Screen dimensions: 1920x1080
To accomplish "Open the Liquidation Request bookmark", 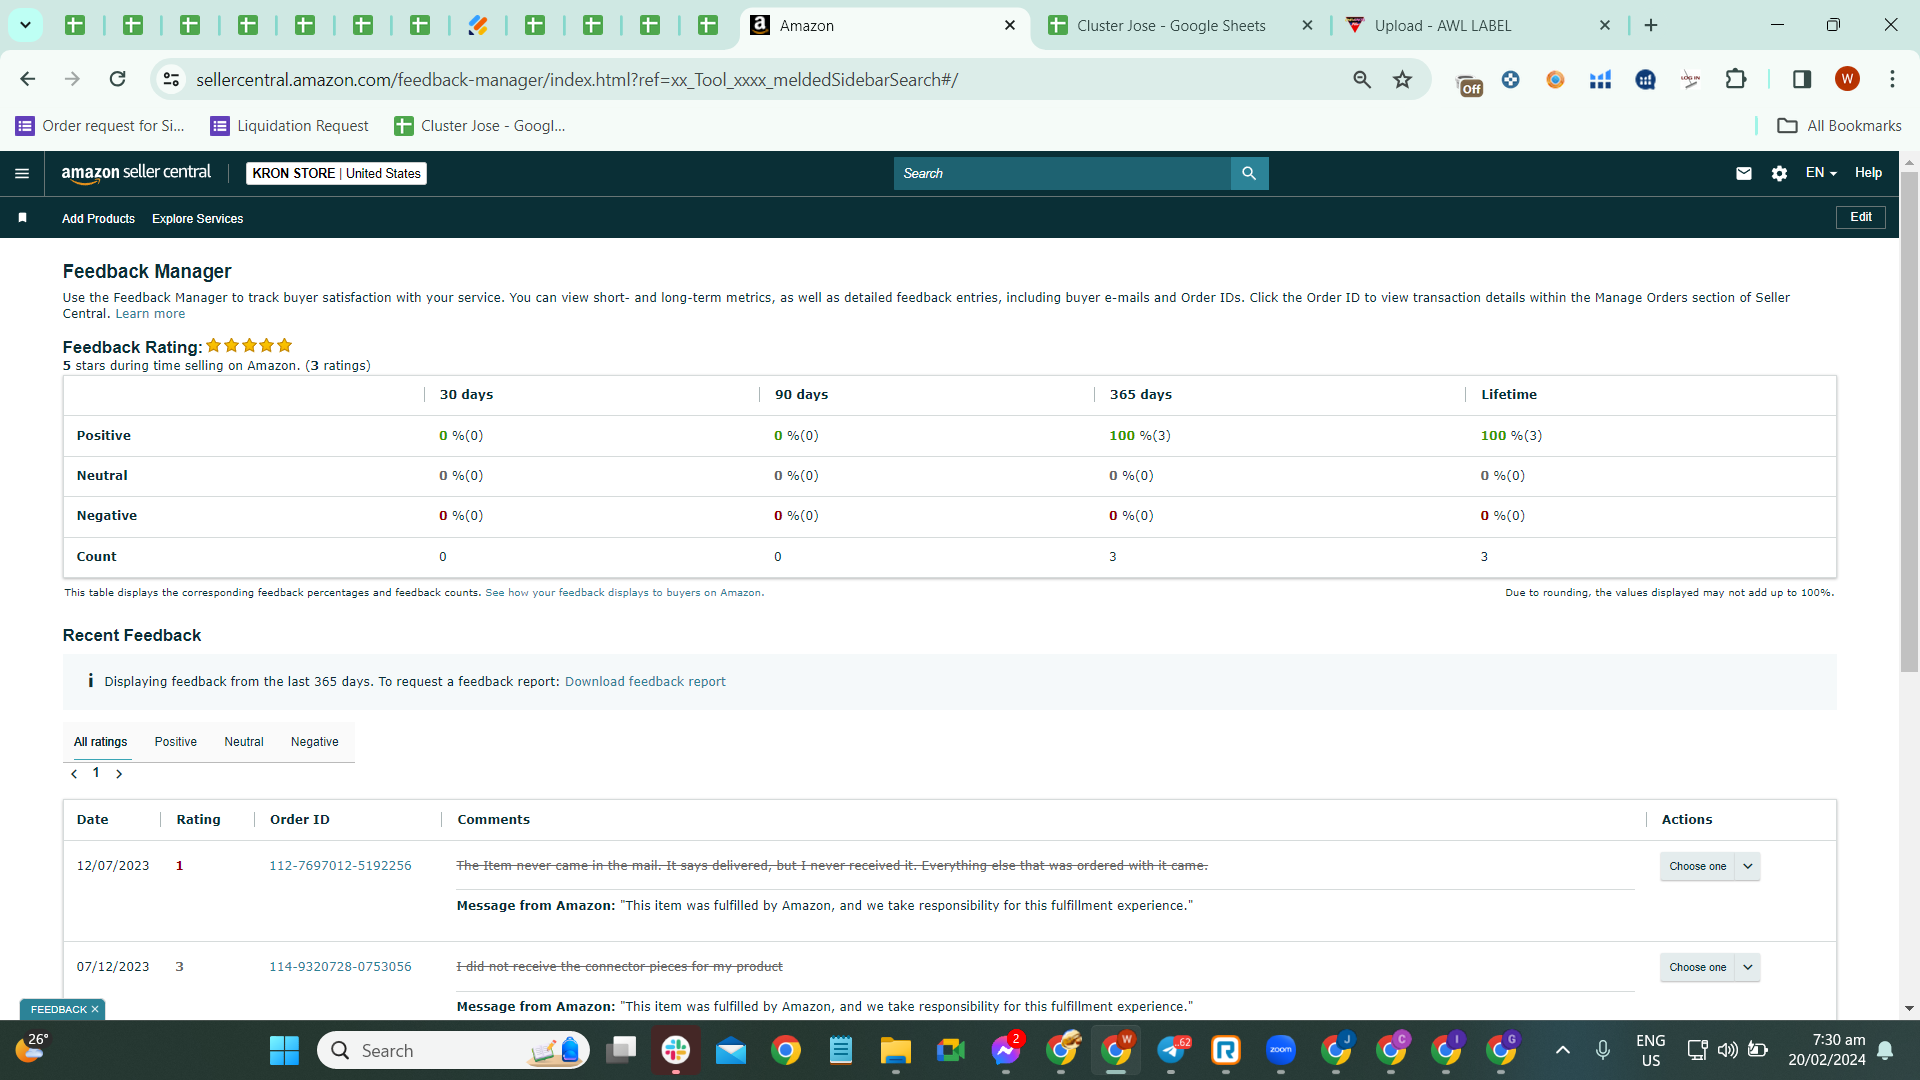I will pos(289,125).
